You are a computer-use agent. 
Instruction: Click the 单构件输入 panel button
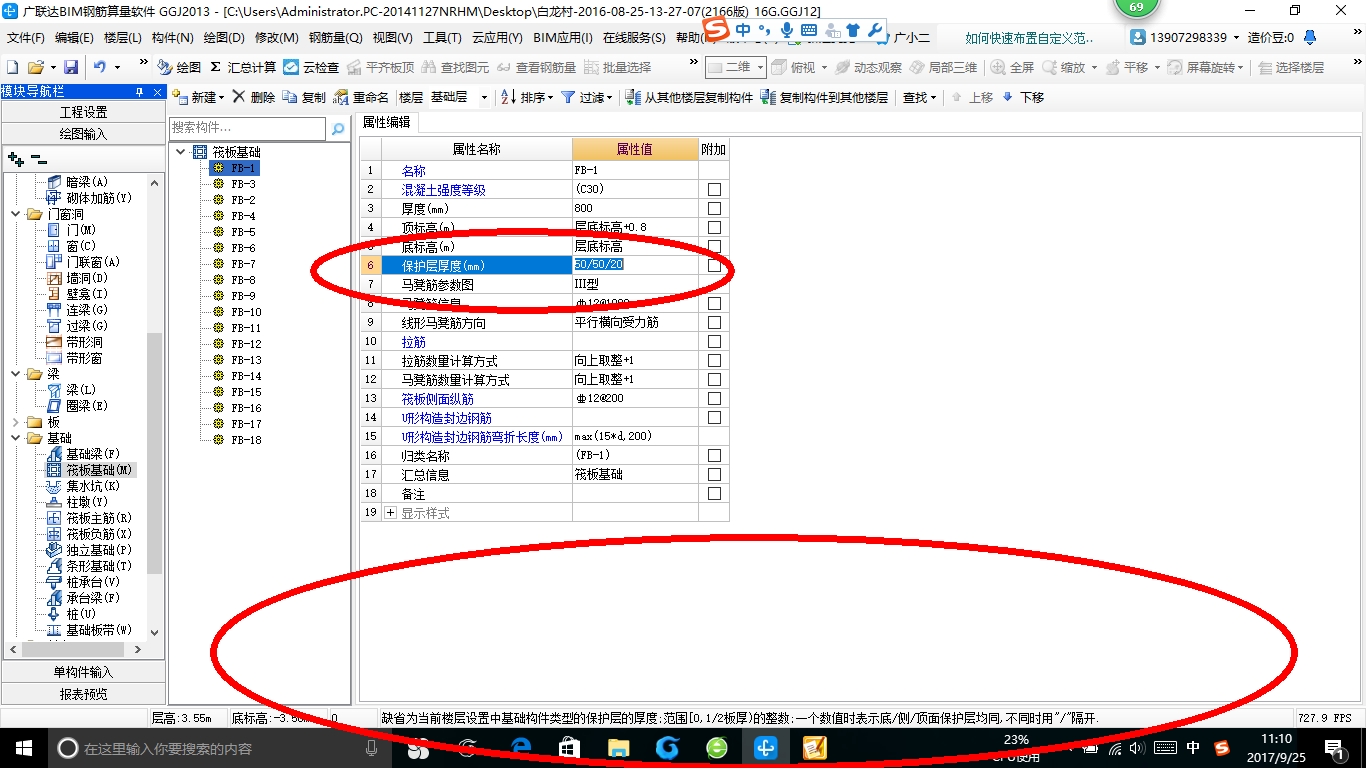[x=83, y=672]
